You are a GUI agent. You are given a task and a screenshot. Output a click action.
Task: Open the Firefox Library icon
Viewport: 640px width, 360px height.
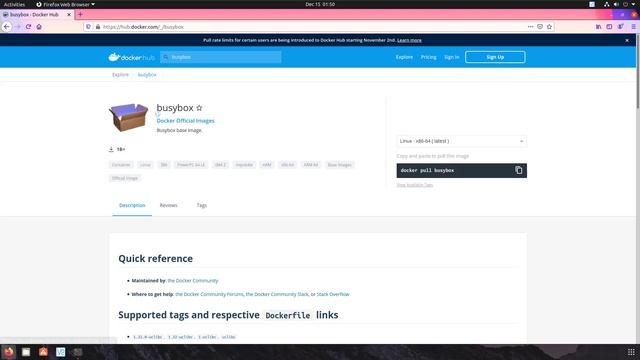pyautogui.click(x=598, y=27)
